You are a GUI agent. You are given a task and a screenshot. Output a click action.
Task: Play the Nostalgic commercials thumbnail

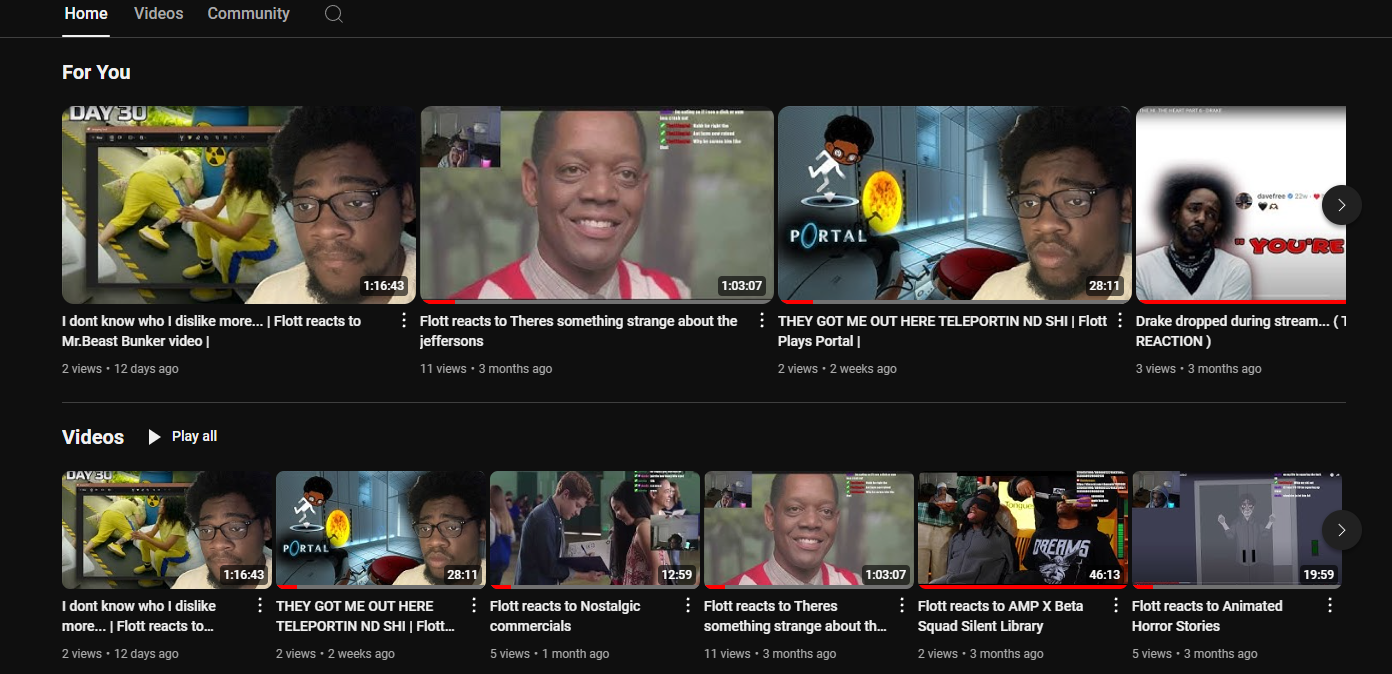coord(595,530)
